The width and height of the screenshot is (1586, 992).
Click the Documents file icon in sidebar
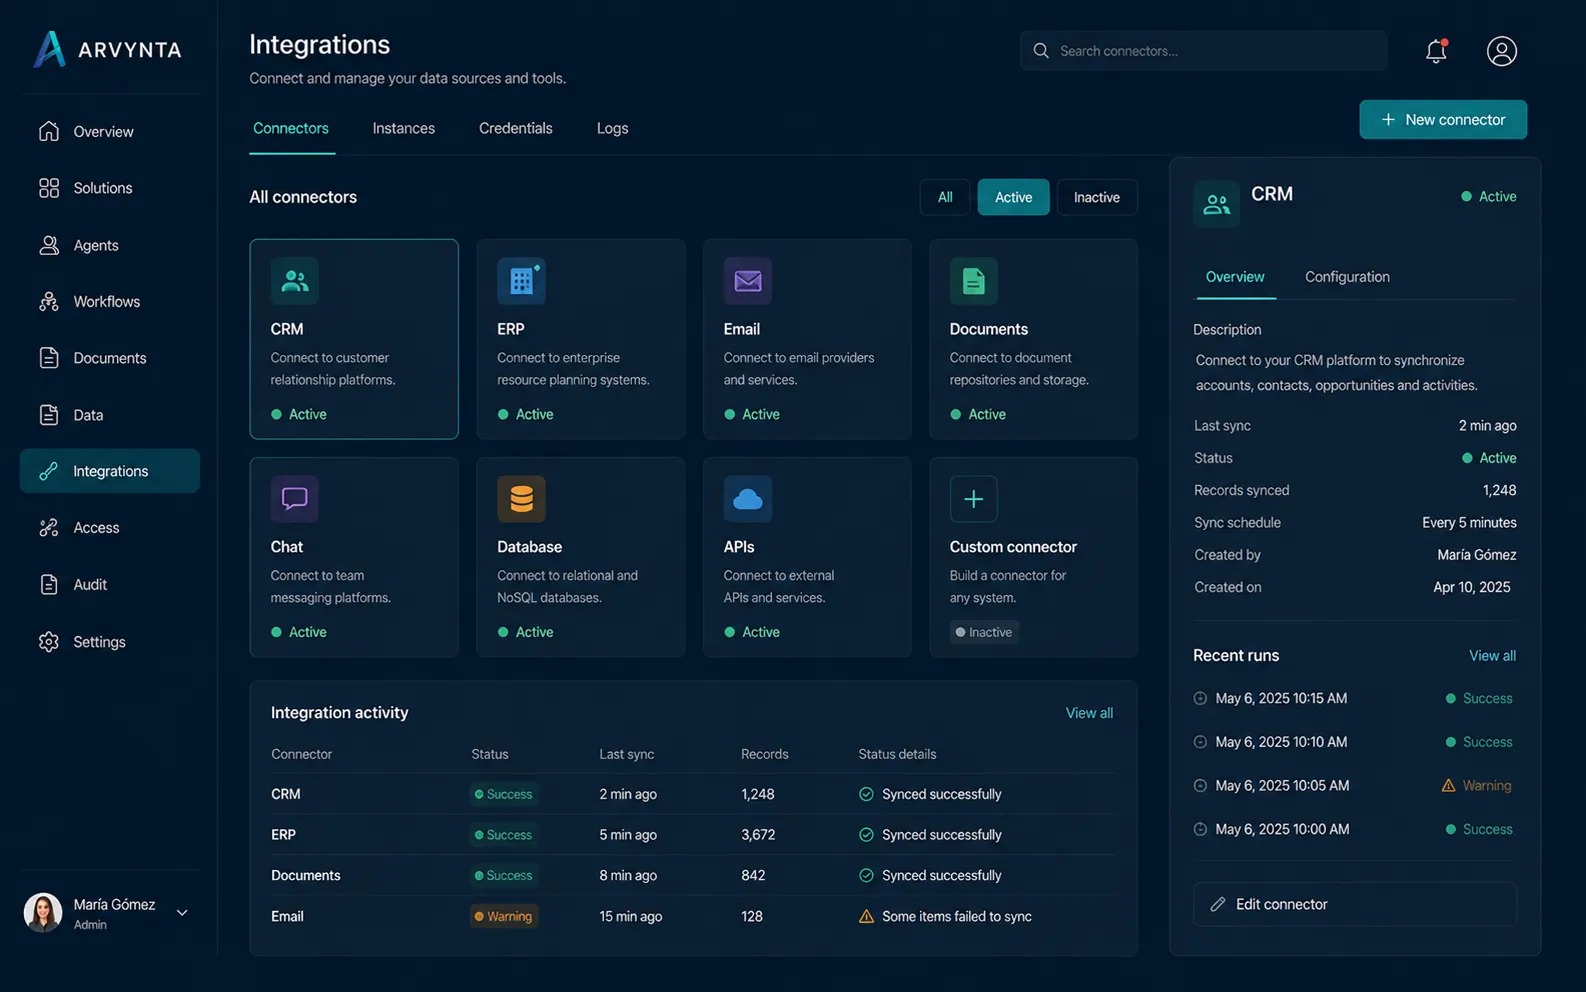click(49, 358)
